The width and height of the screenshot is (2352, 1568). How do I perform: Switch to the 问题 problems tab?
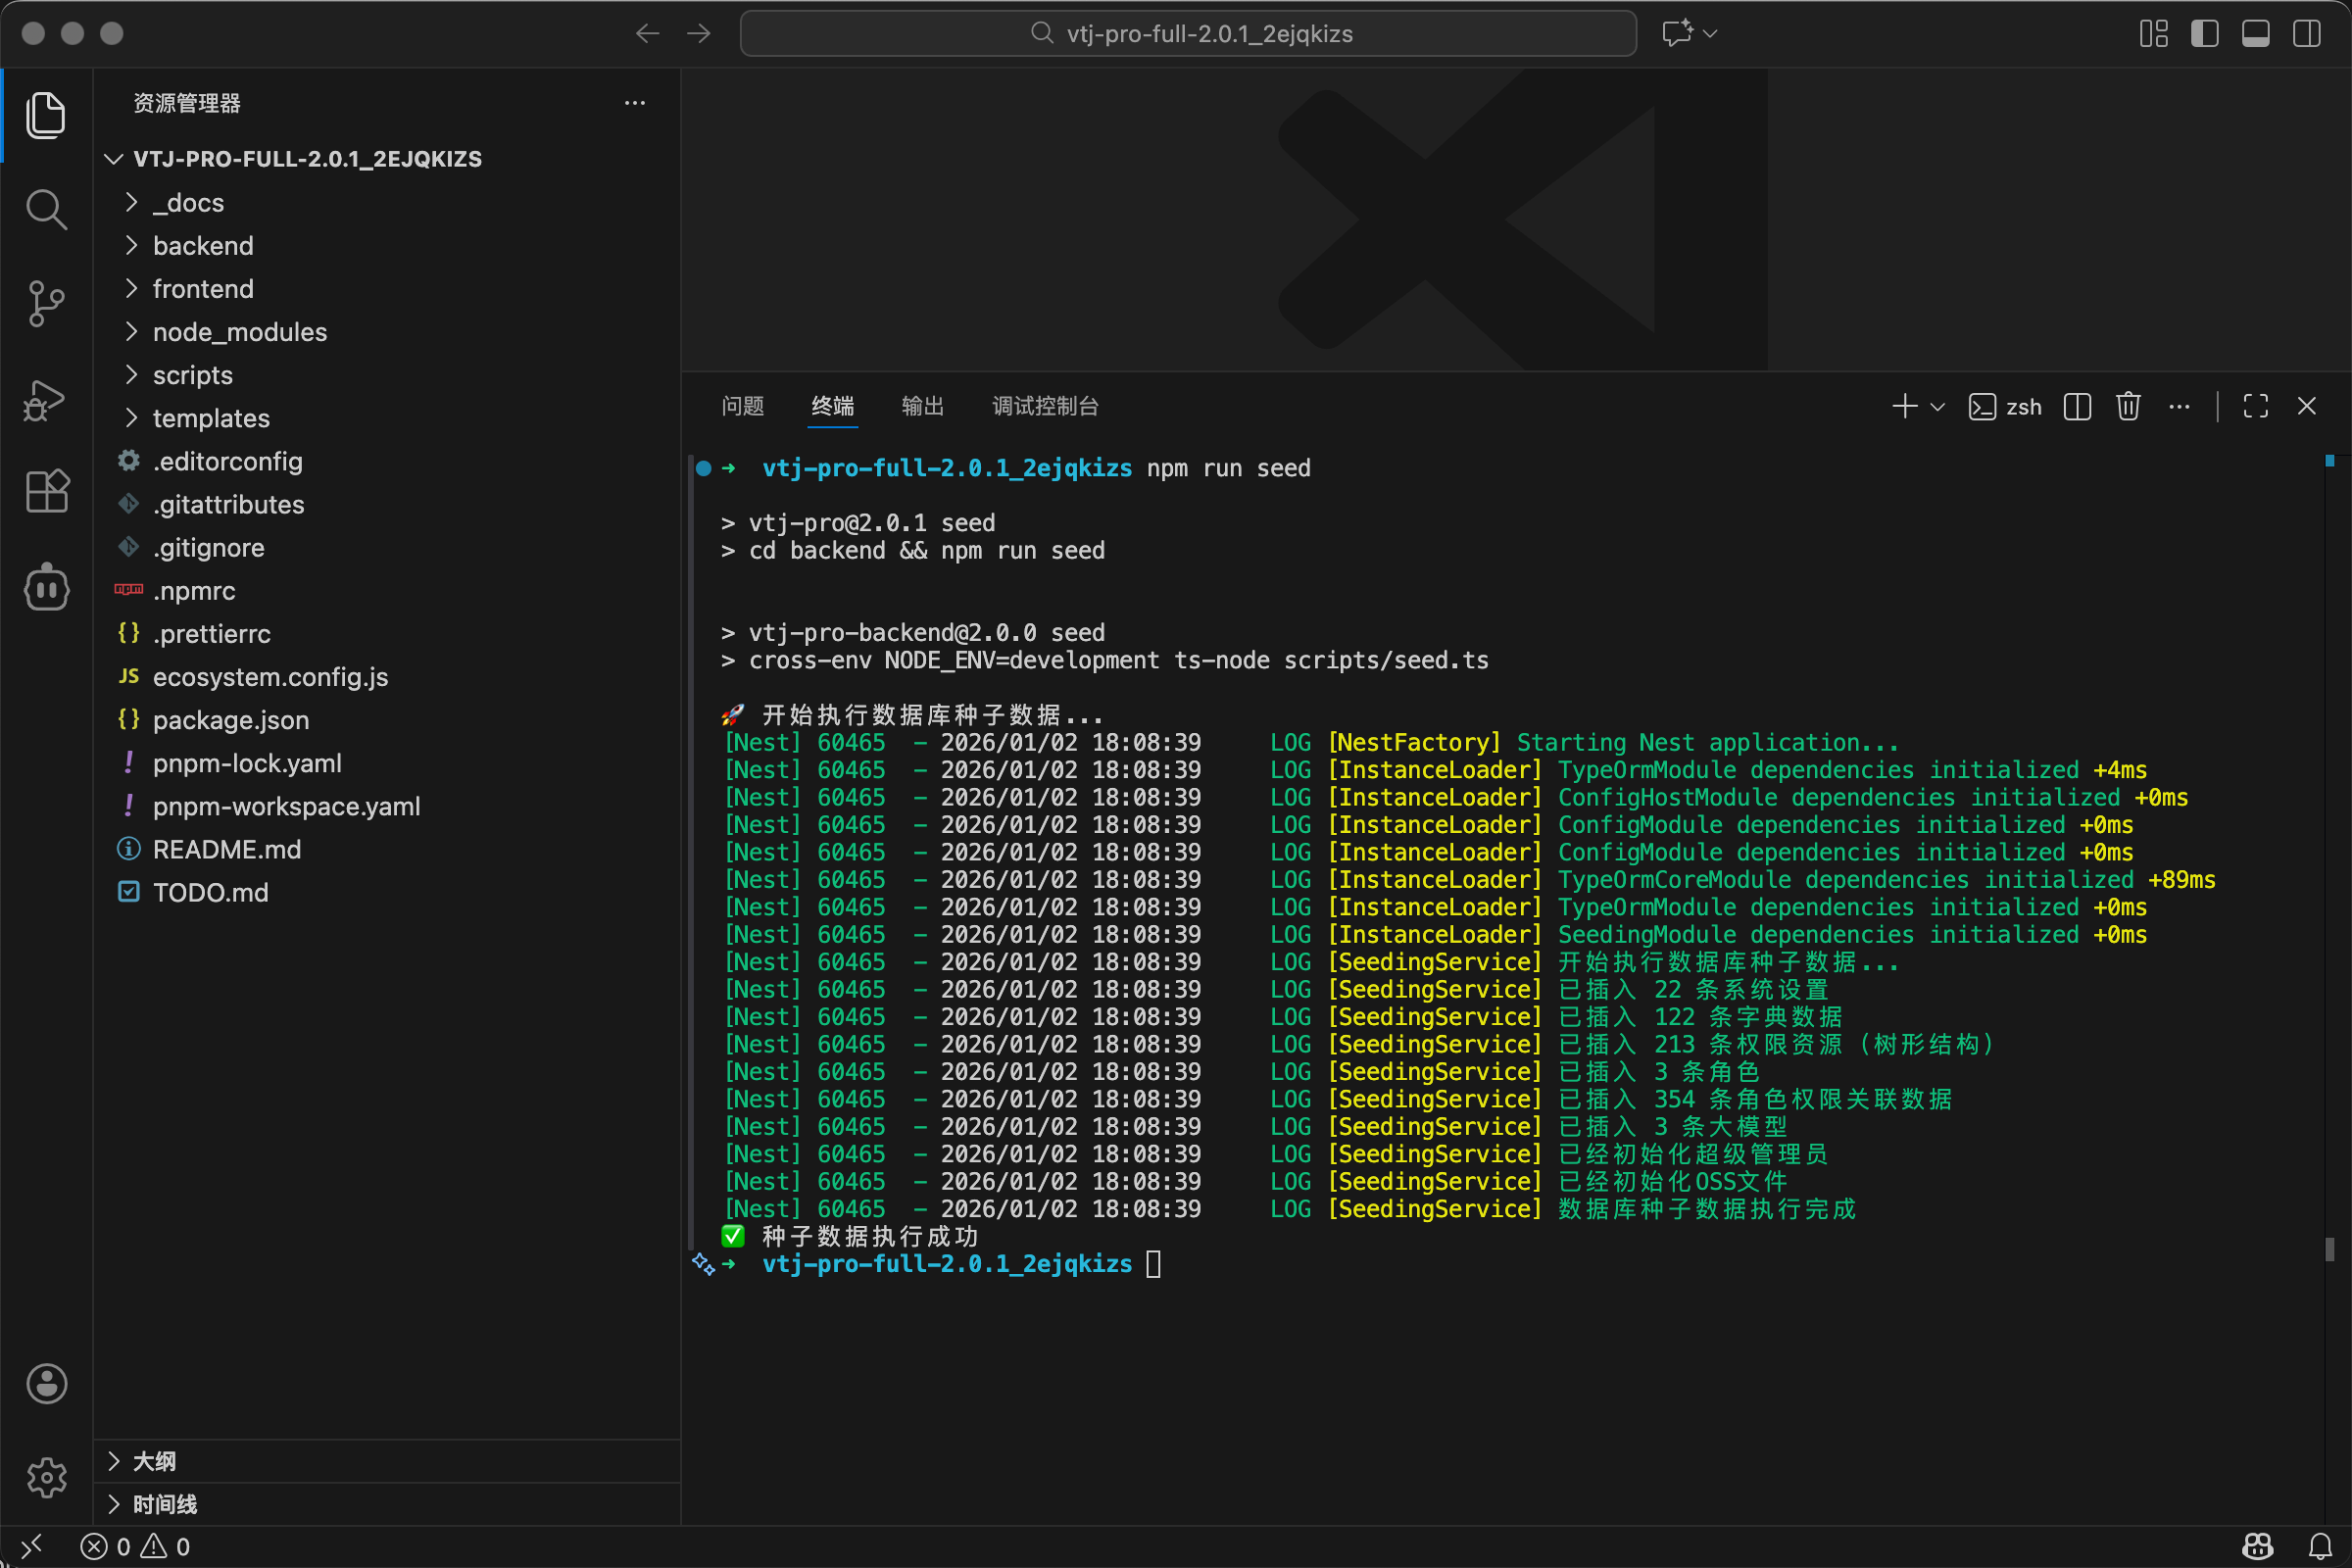click(742, 406)
